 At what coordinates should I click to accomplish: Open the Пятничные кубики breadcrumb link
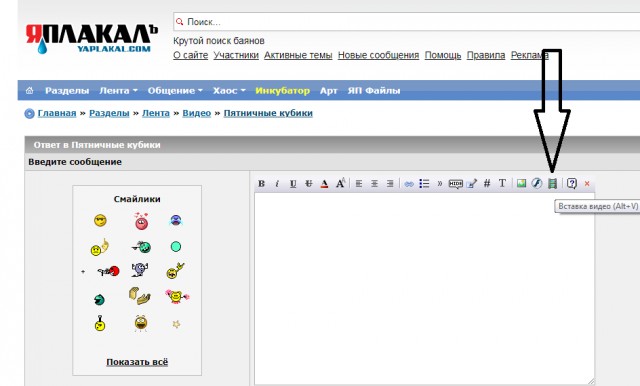click(268, 113)
